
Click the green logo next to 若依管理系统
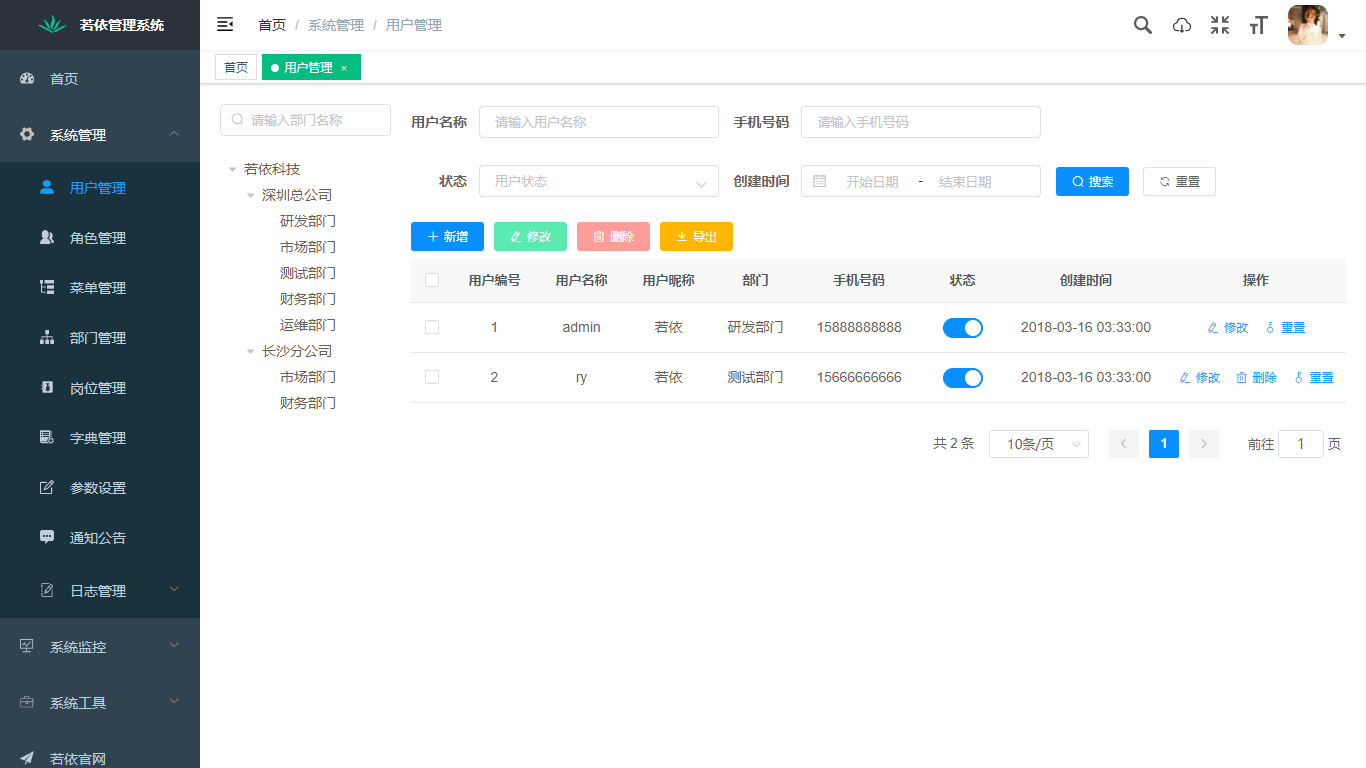point(52,25)
